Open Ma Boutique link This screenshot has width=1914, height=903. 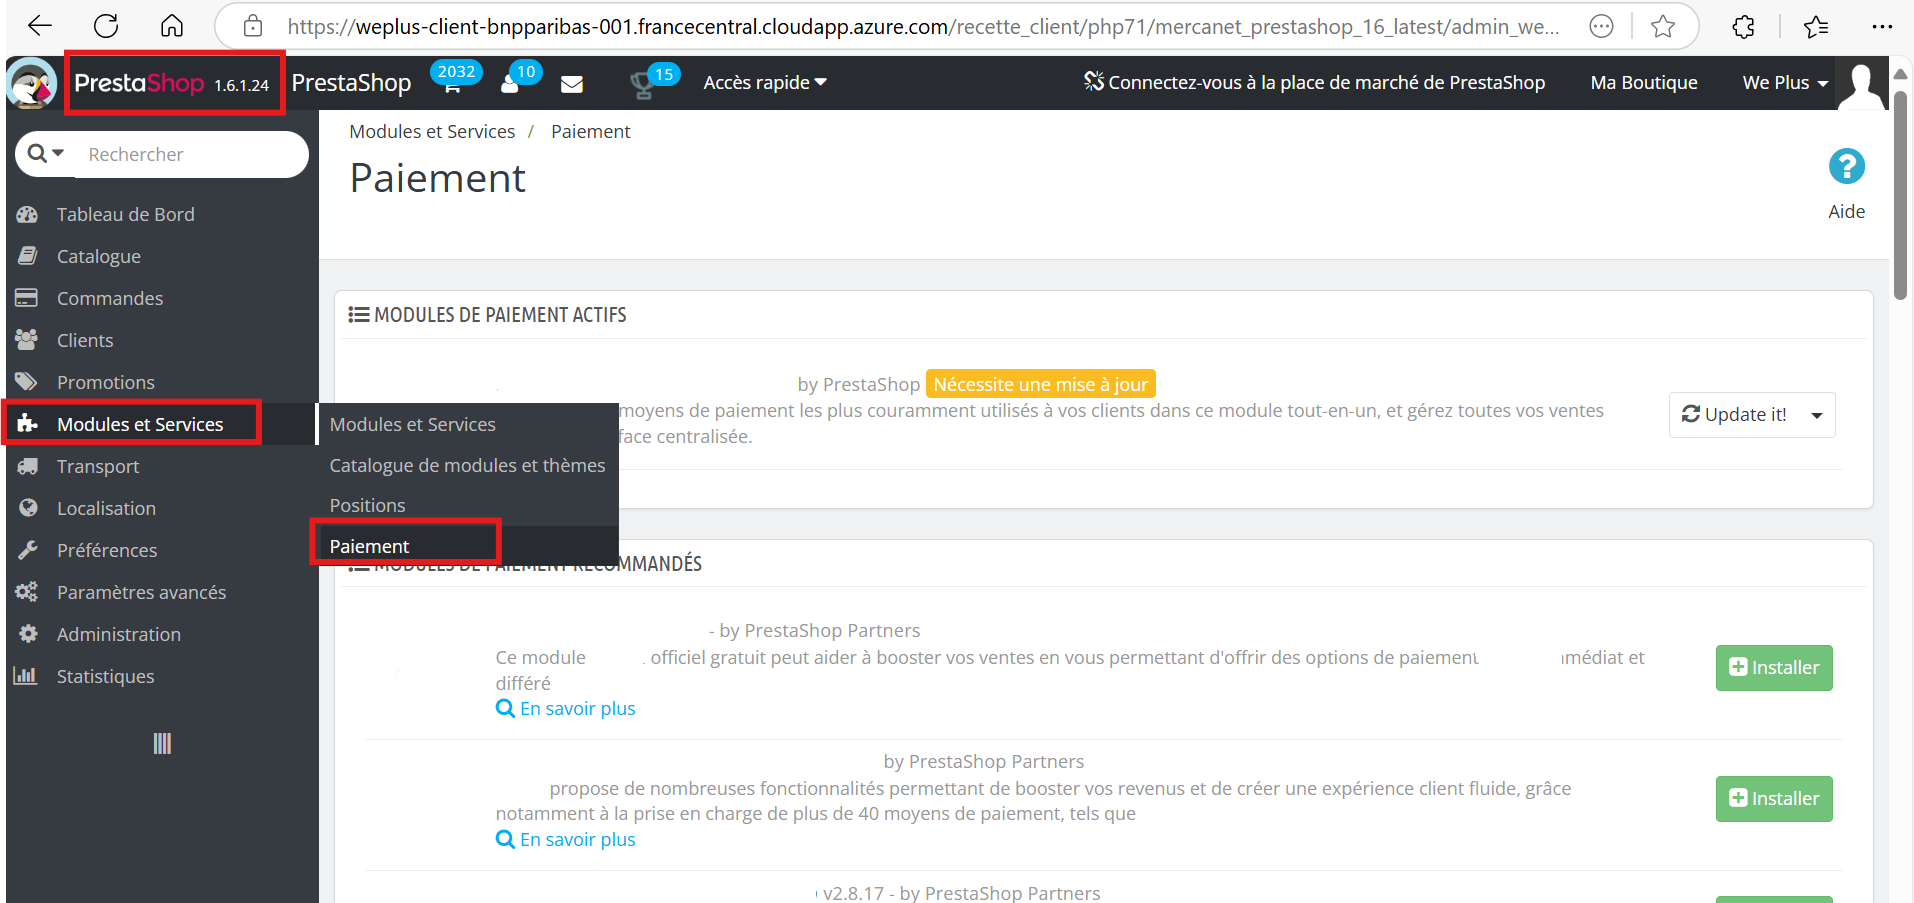pos(1644,82)
